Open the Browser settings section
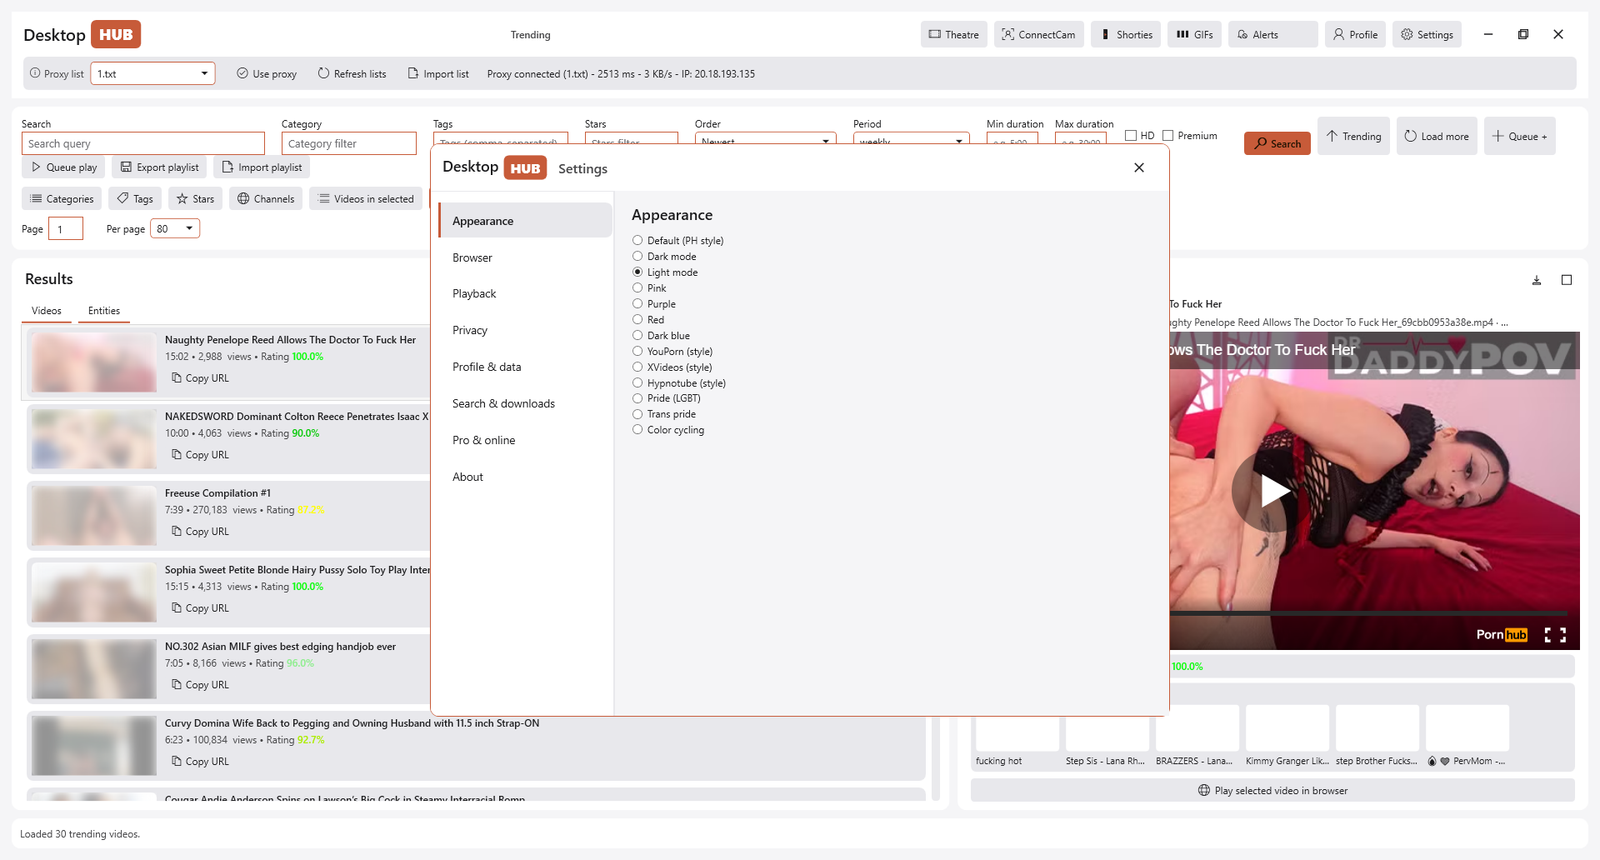 (525, 258)
